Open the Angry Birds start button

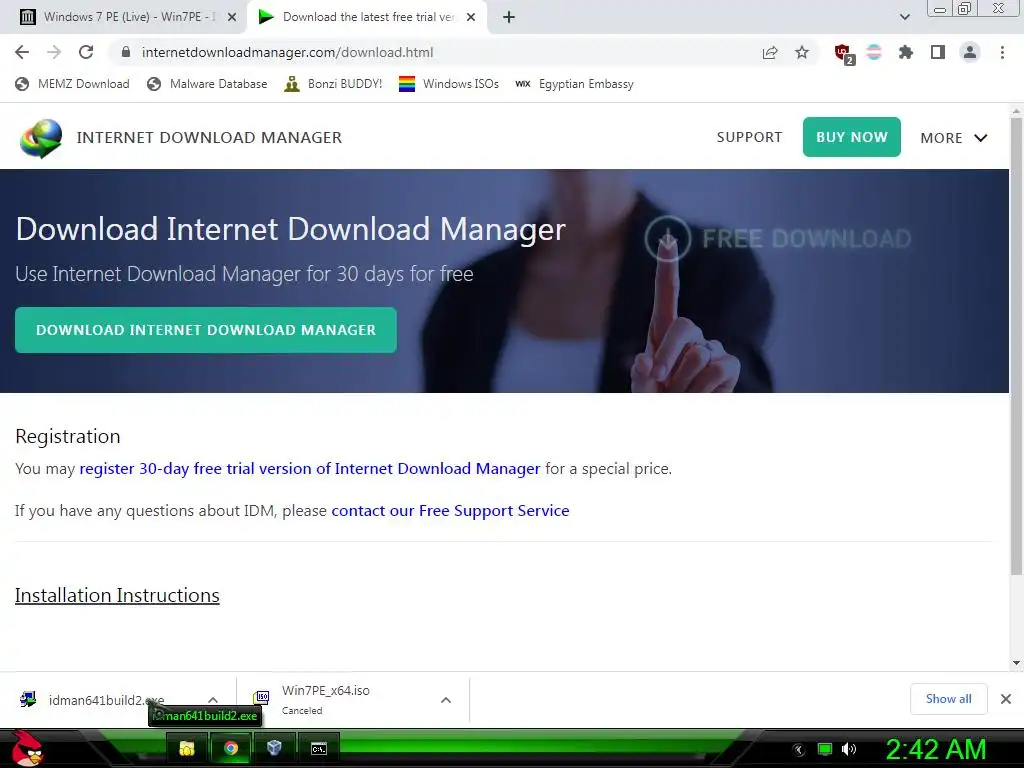point(28,748)
